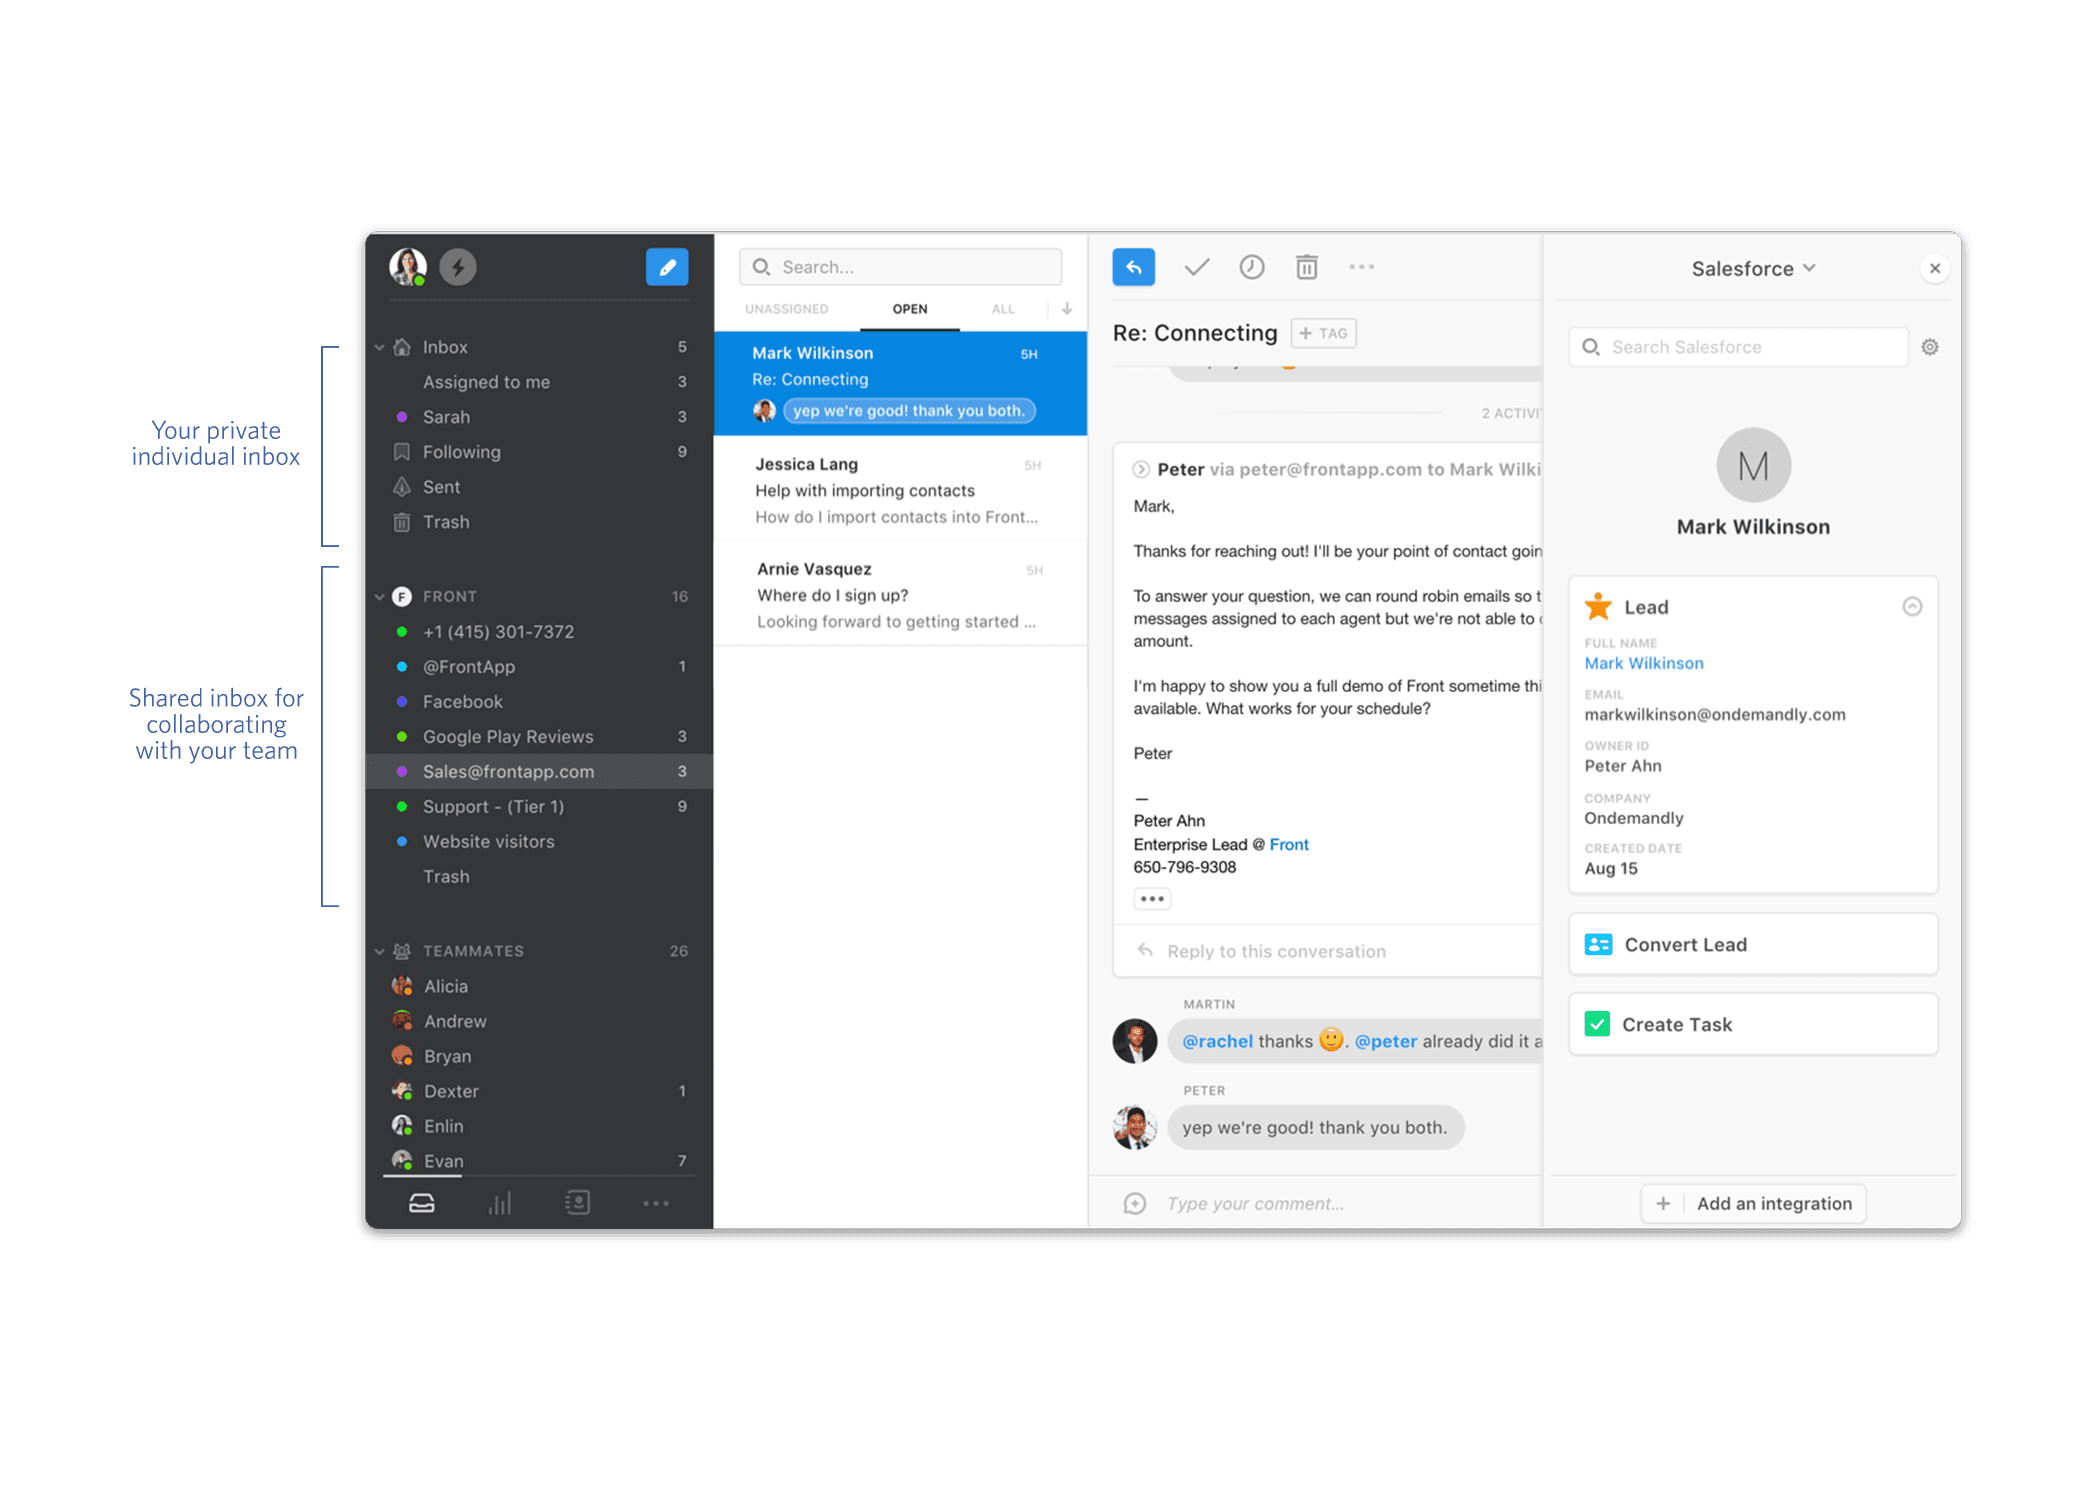
Task: Select Assigned to me in sidebar
Action: (540, 382)
